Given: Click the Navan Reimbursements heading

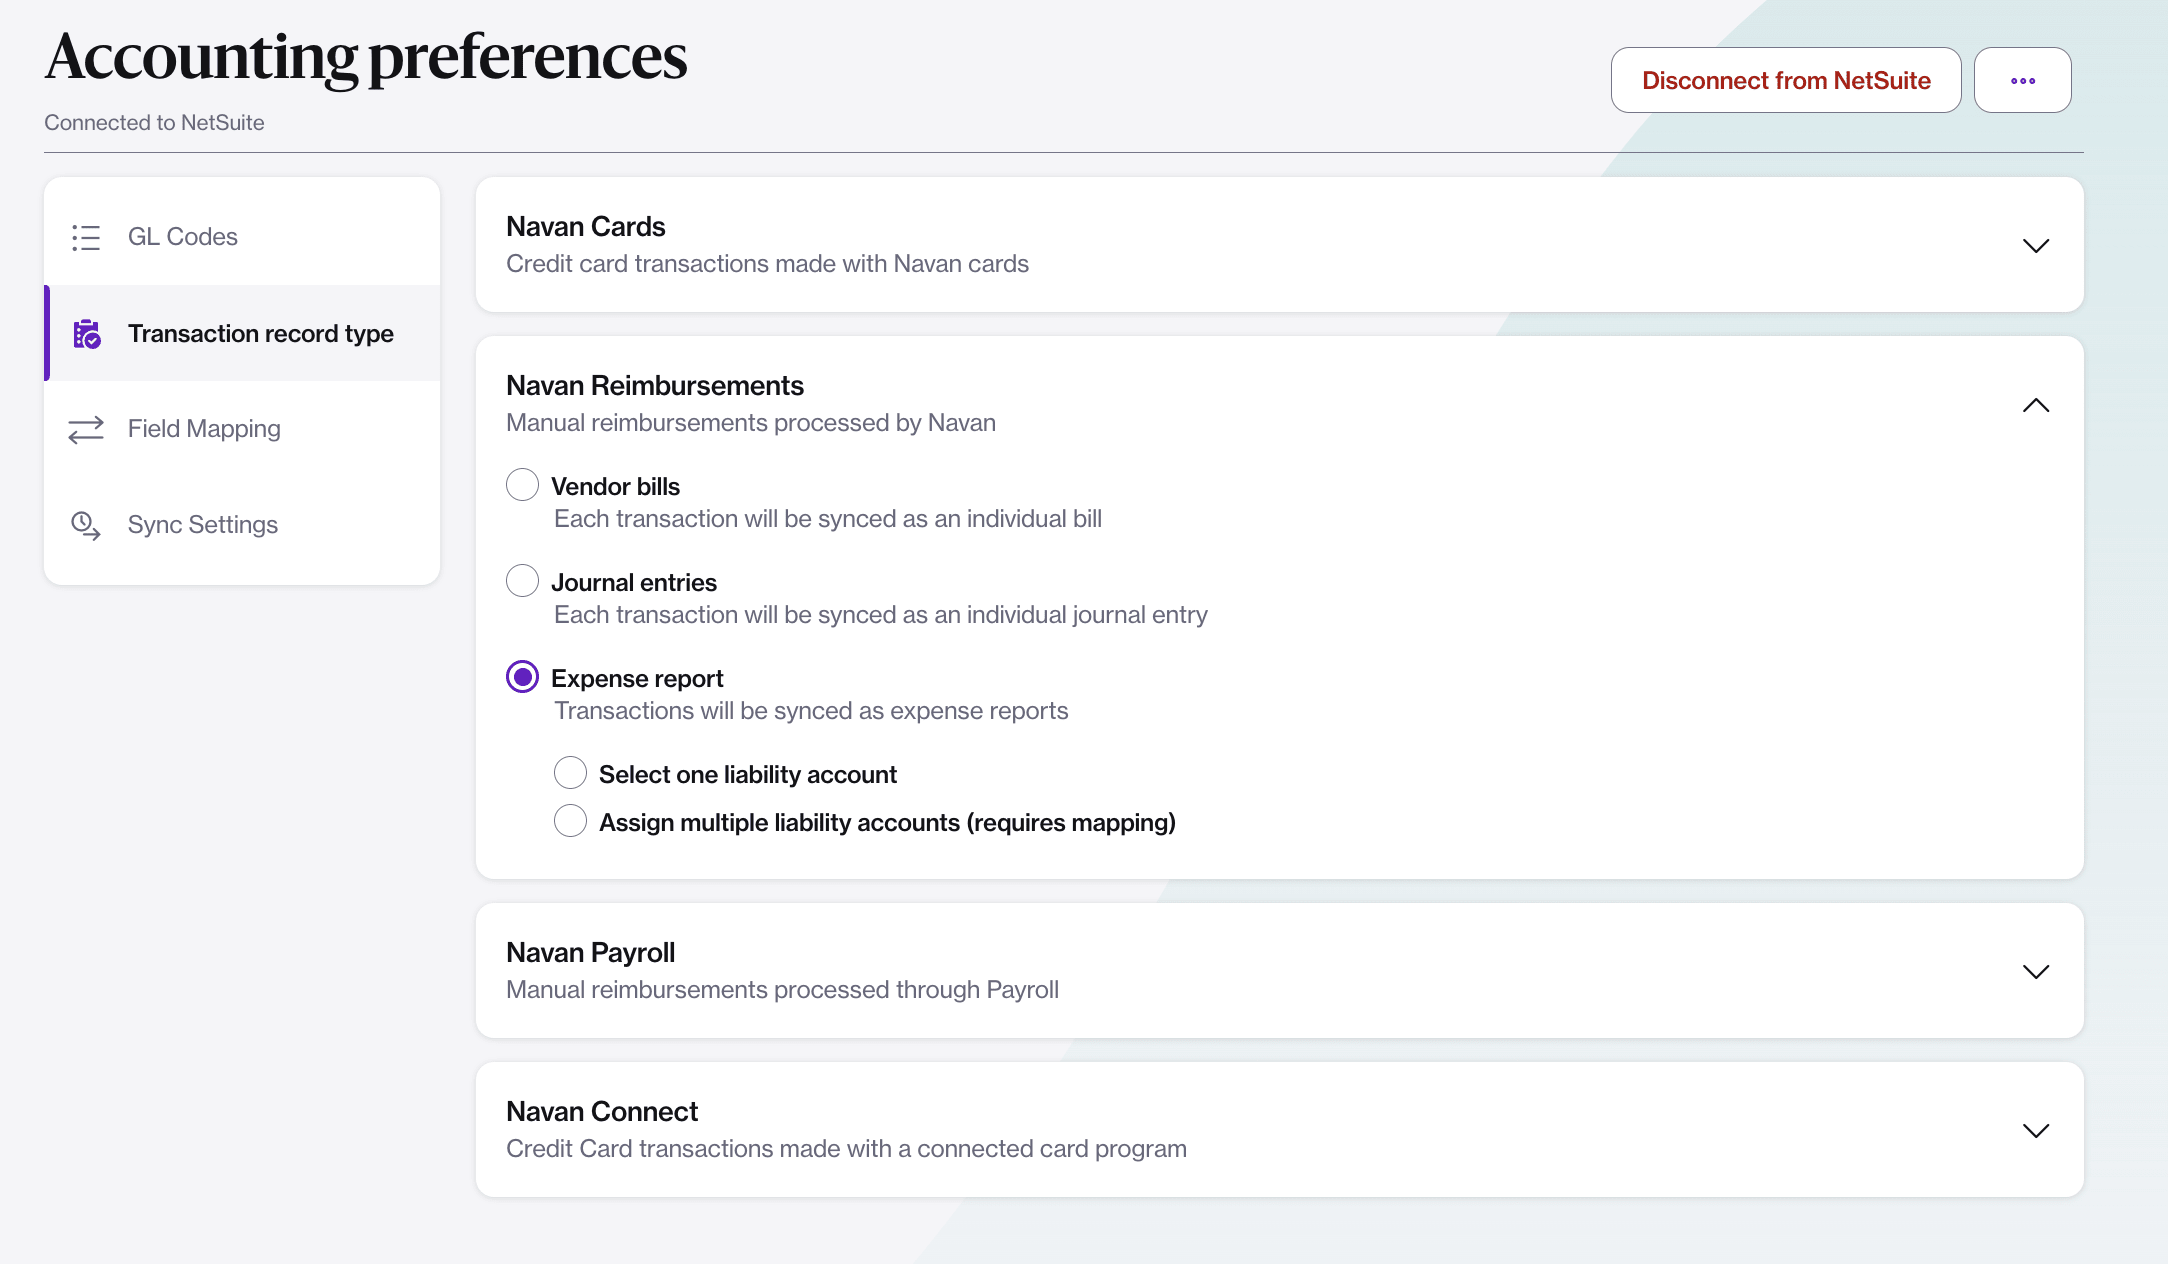Looking at the screenshot, I should point(655,385).
